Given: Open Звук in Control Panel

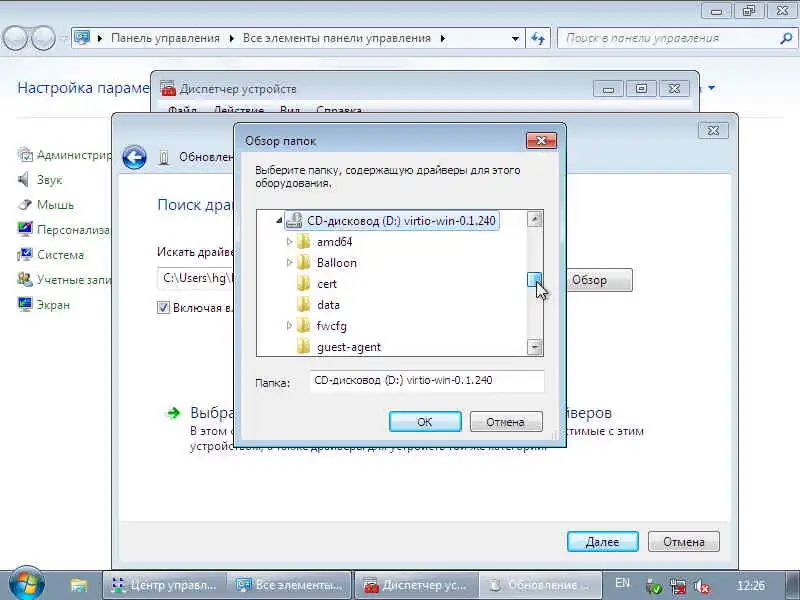Looking at the screenshot, I should [x=49, y=180].
